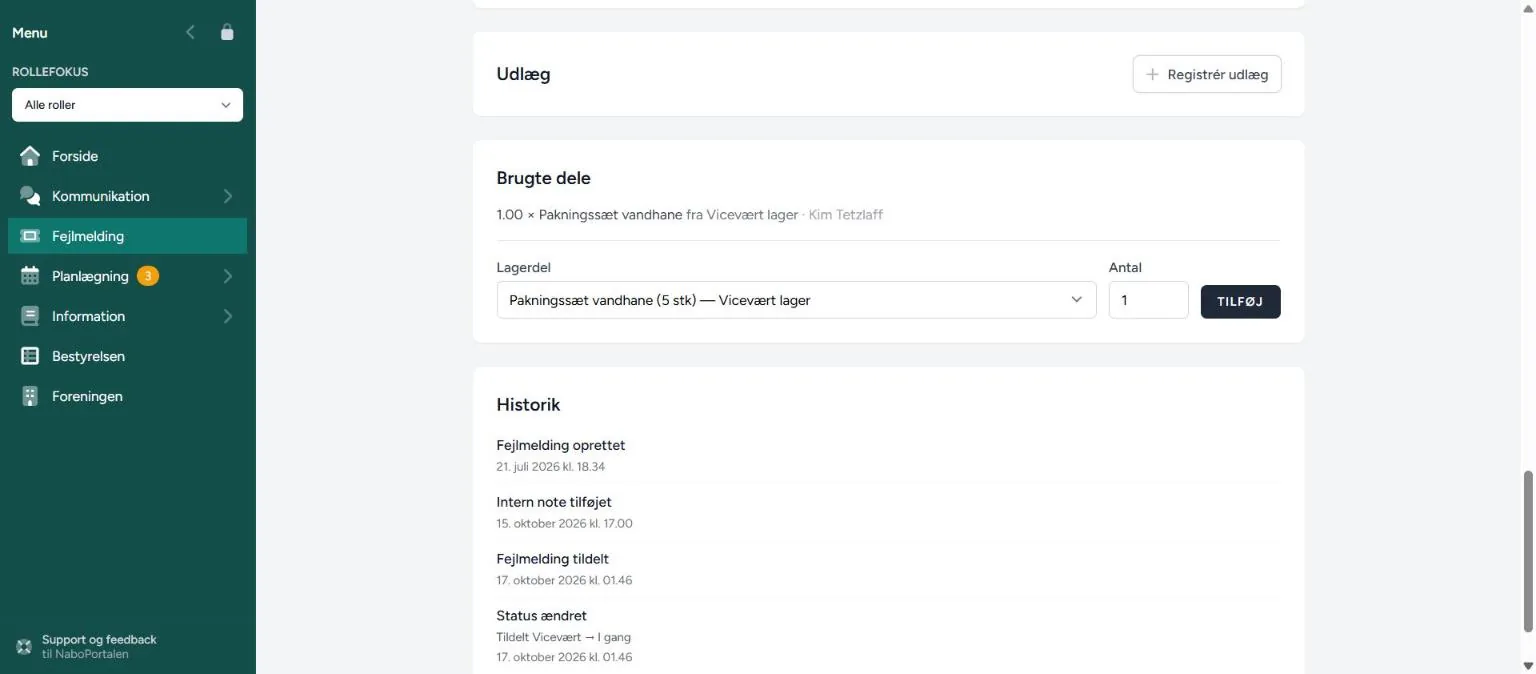Open the Lagerdel dropdown

[x=796, y=300]
